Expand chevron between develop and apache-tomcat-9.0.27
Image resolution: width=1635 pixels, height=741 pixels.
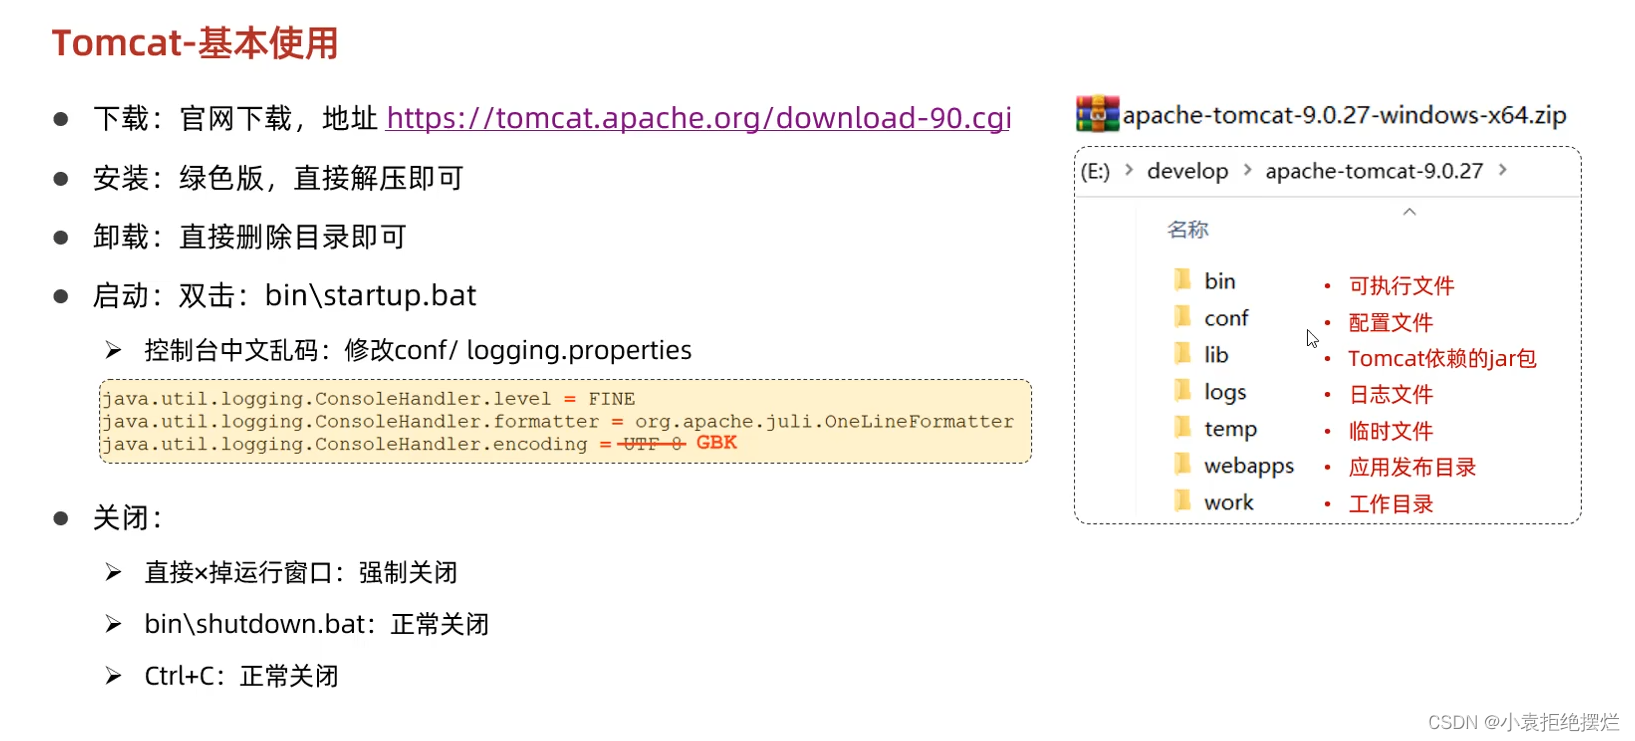pyautogui.click(x=1247, y=170)
